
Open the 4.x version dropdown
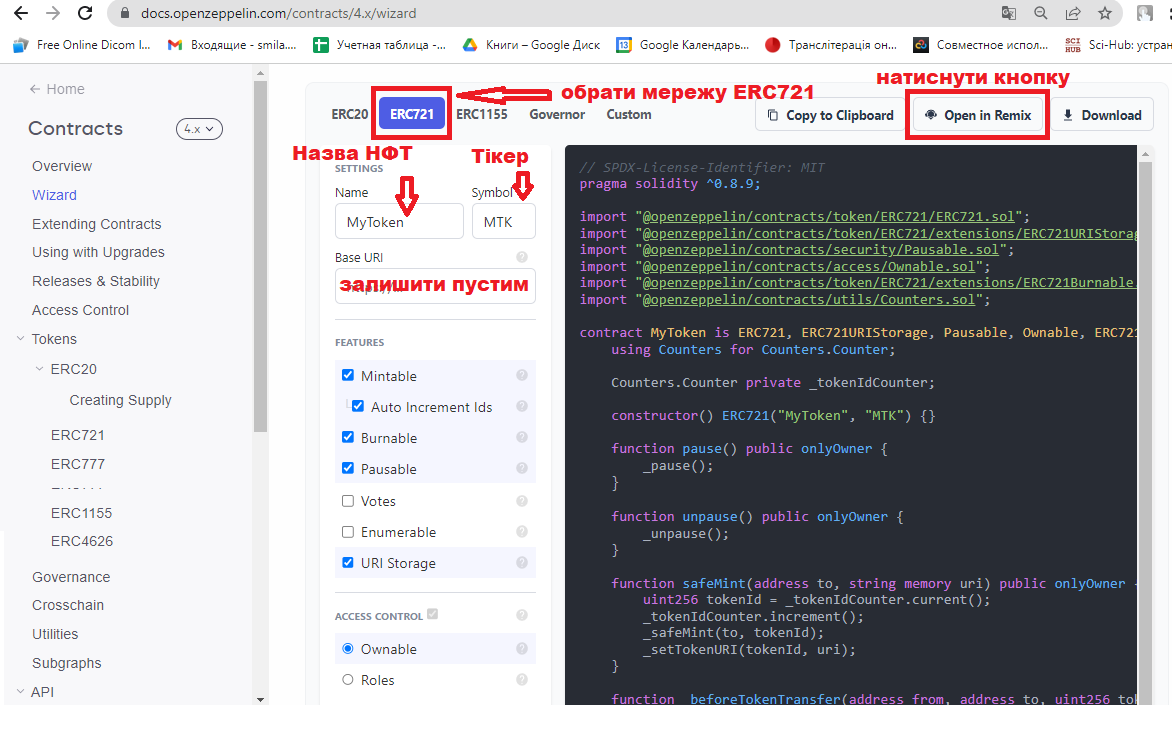point(199,129)
